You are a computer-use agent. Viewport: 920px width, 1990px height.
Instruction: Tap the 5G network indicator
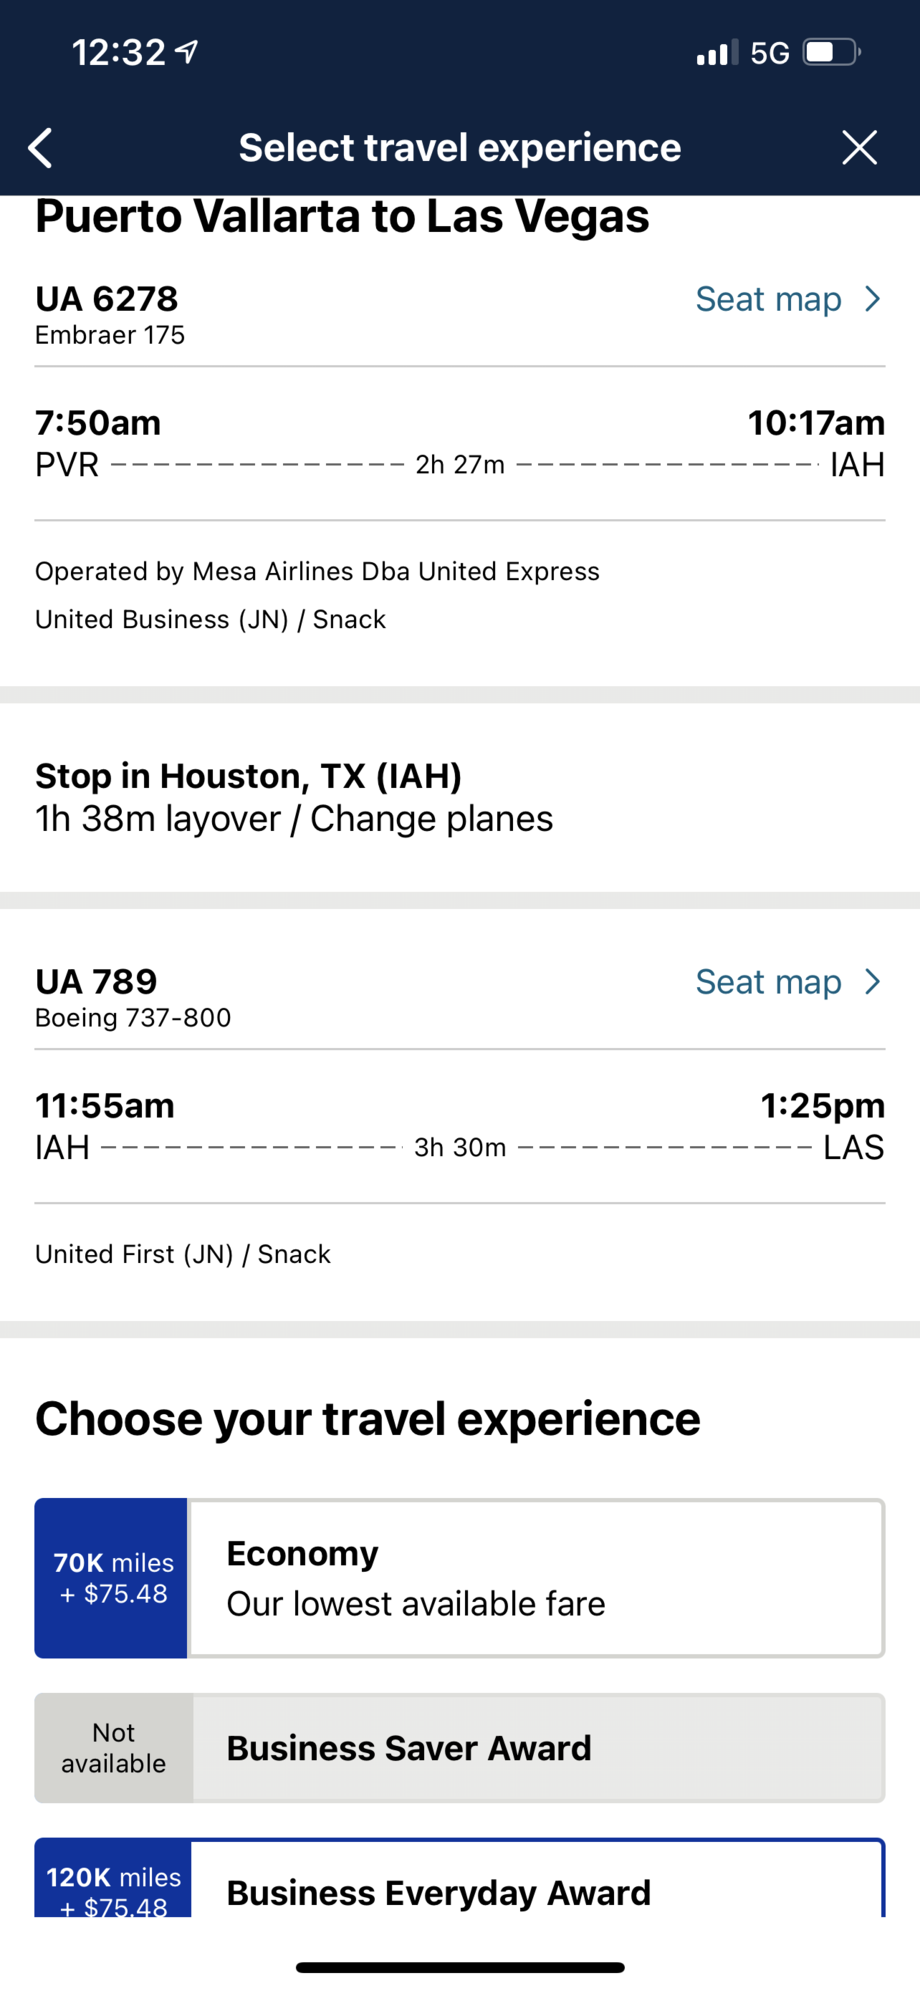click(770, 52)
